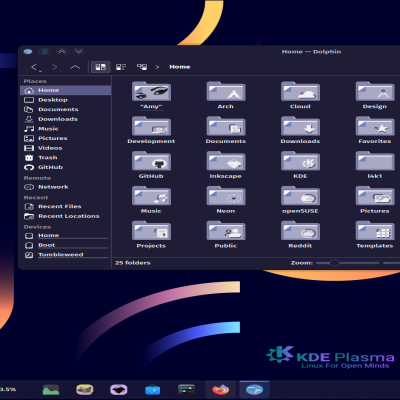The image size is (400, 400).
Task: Click the Home breadcrumb in the location bar
Action: 180,67
